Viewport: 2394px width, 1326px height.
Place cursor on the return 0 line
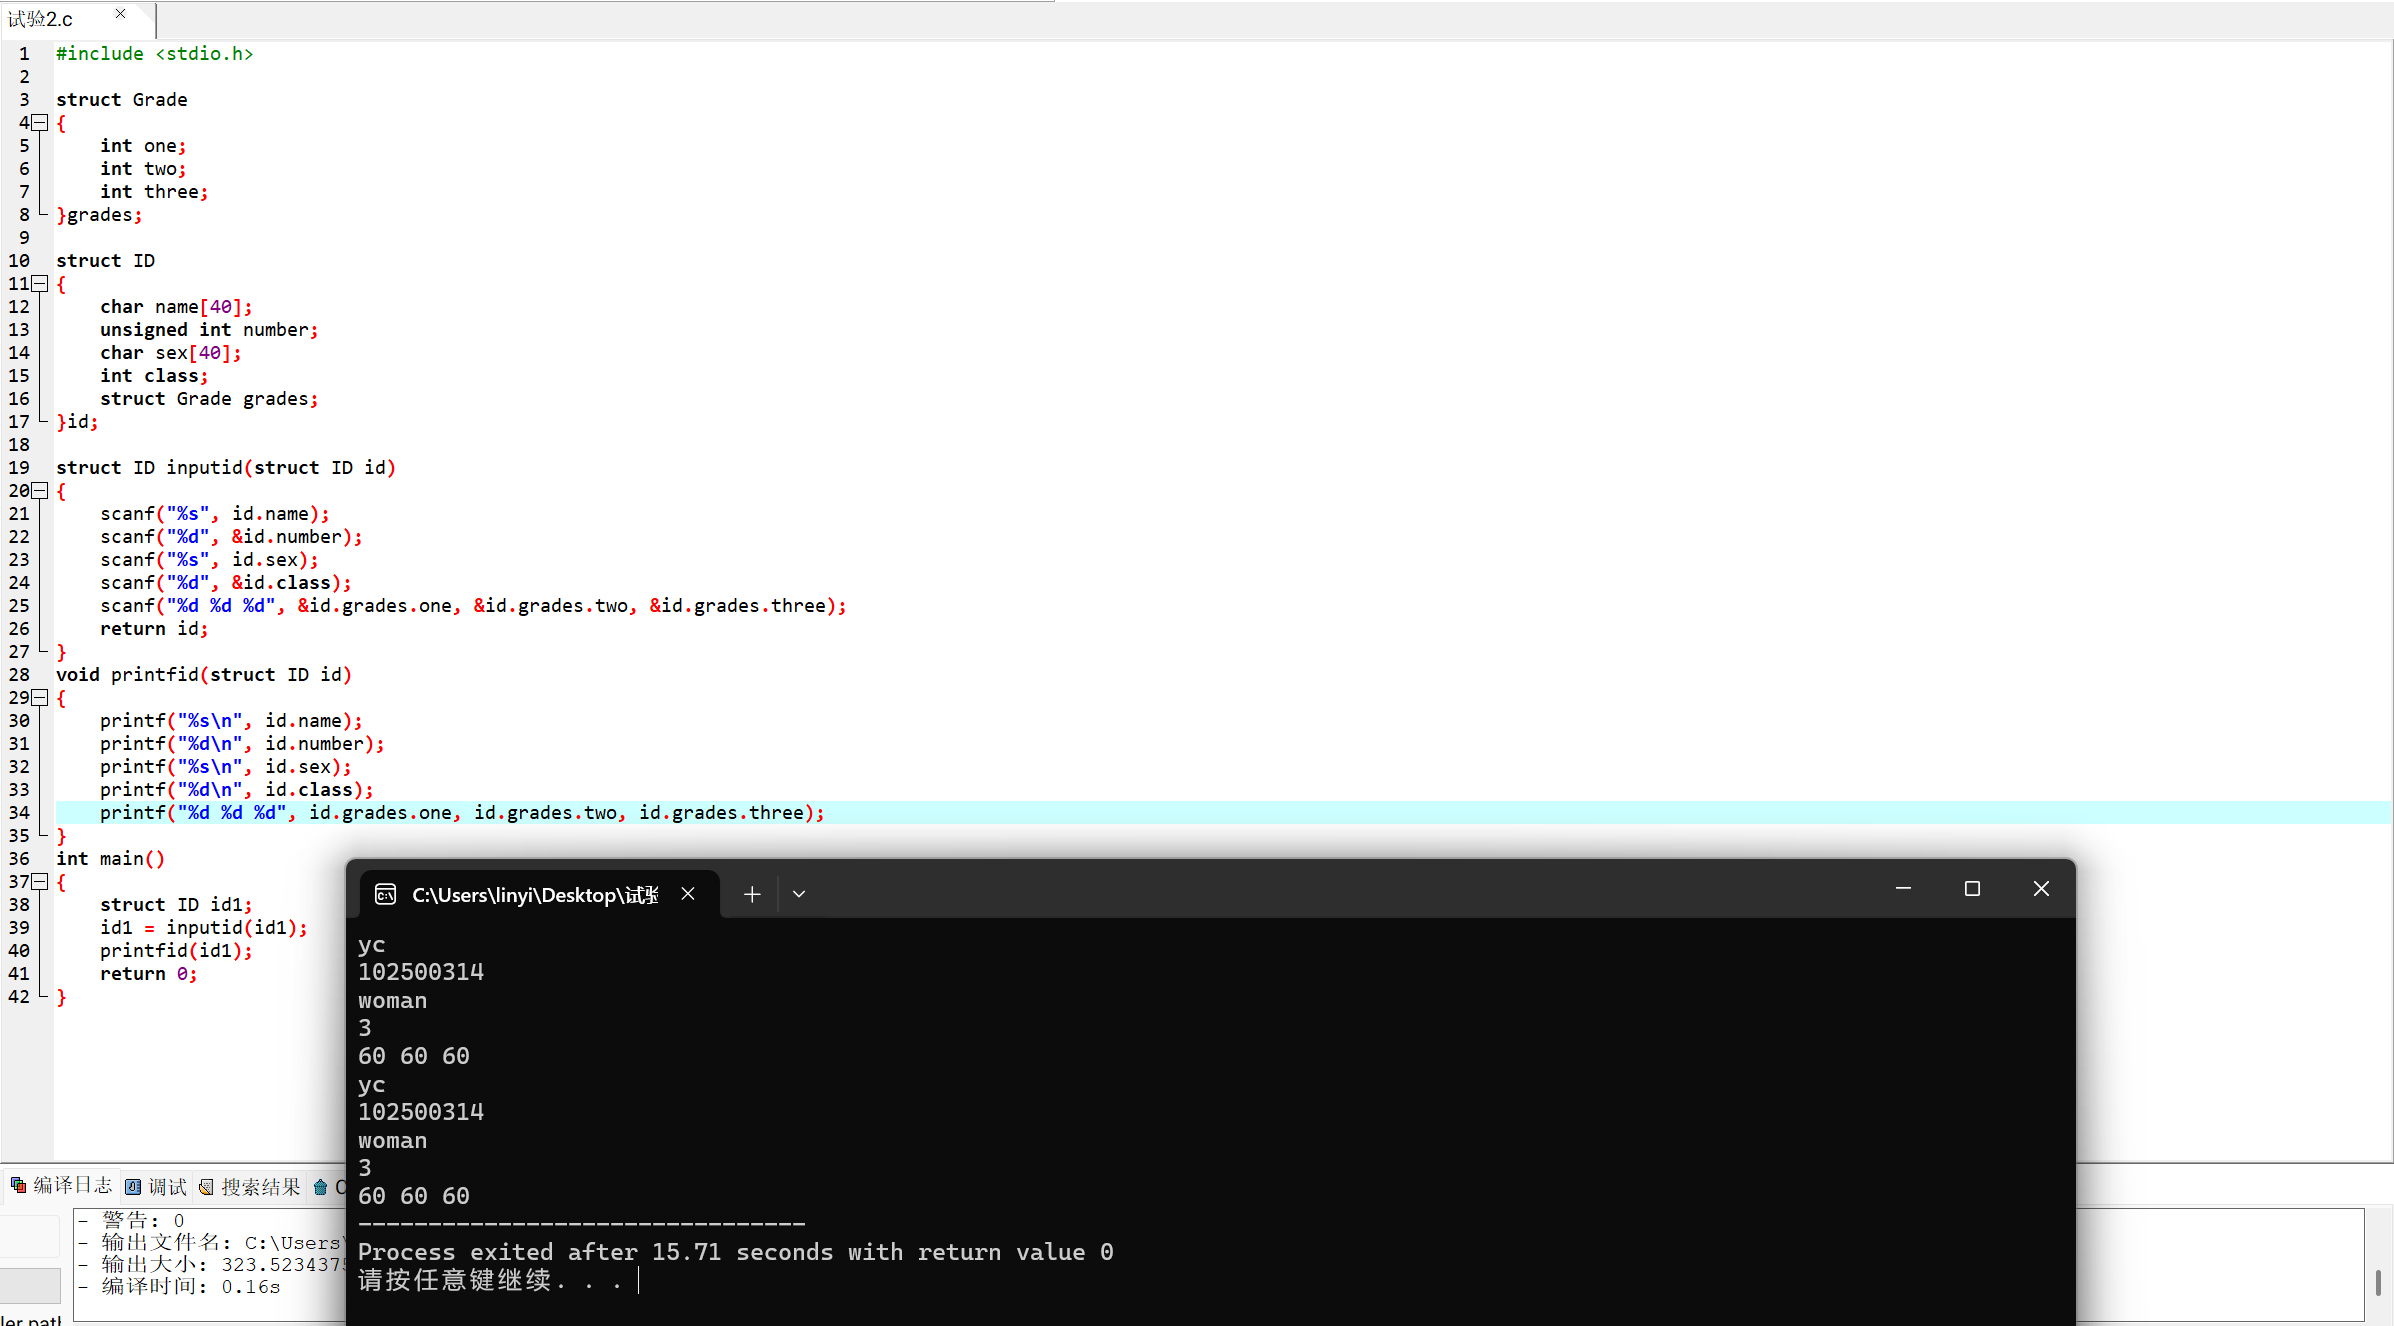pos(148,974)
